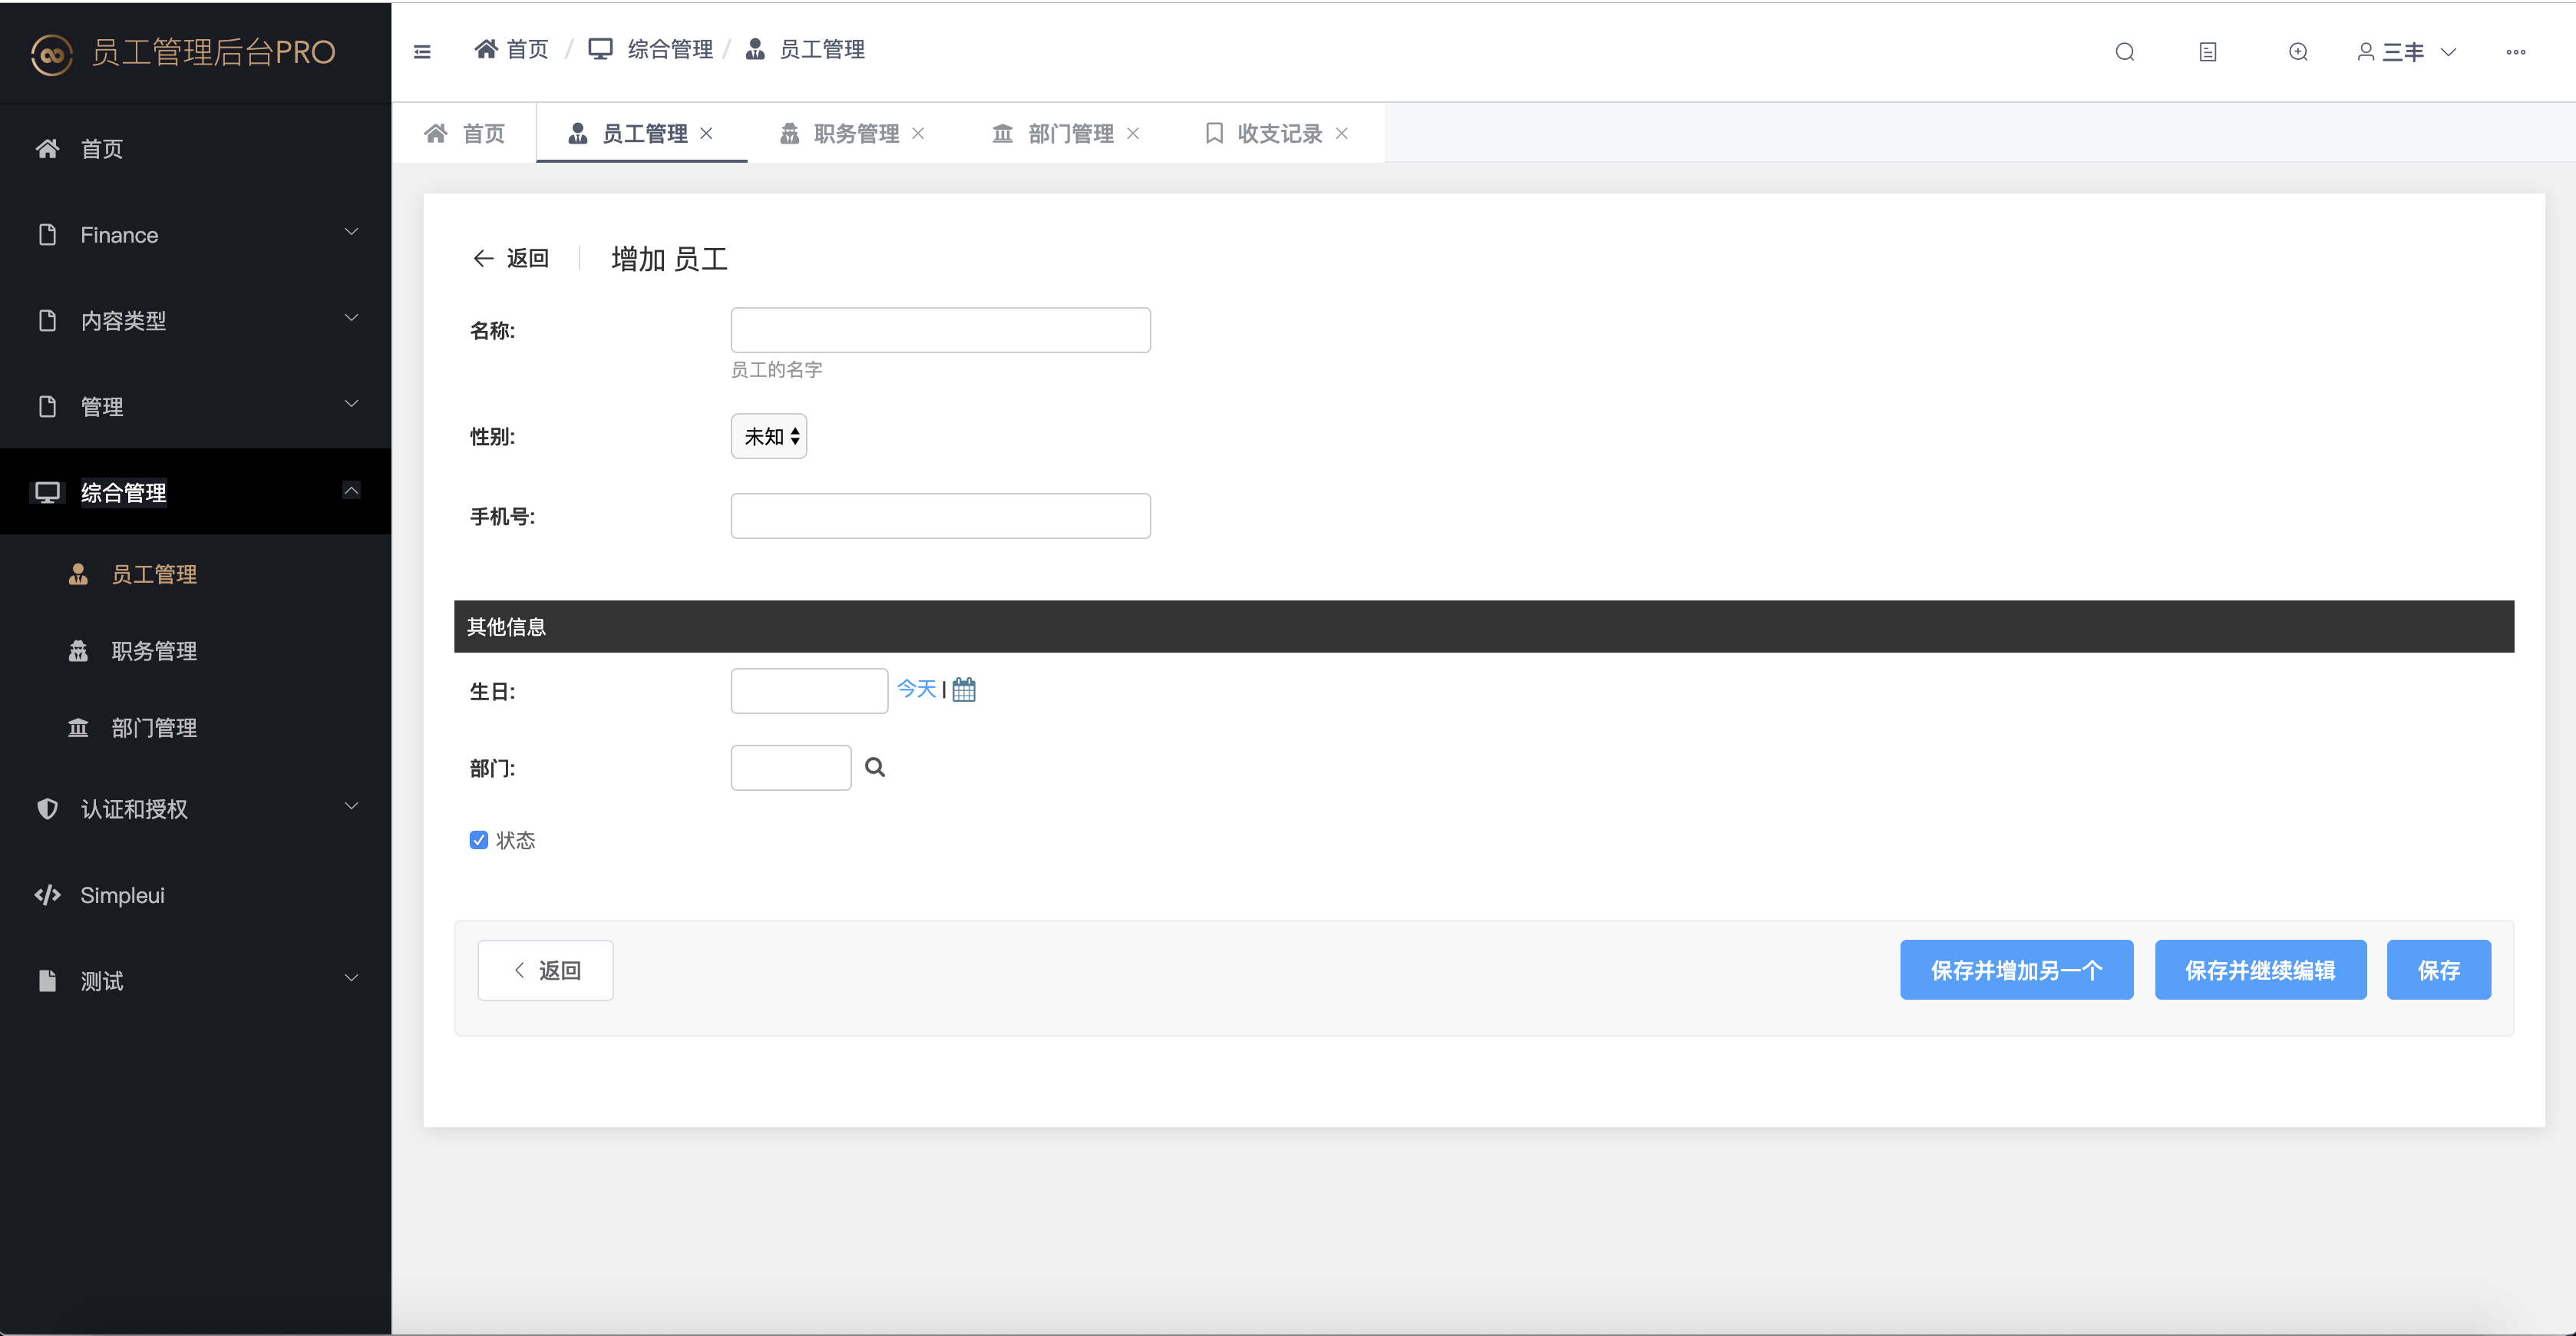Click the document icon in top bar

click(2208, 52)
